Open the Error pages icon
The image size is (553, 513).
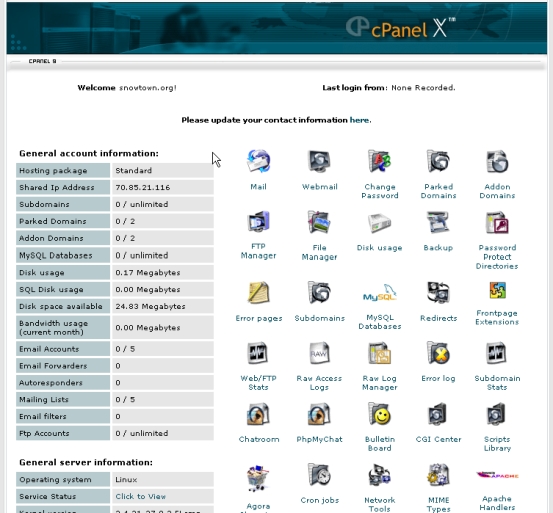(x=259, y=293)
